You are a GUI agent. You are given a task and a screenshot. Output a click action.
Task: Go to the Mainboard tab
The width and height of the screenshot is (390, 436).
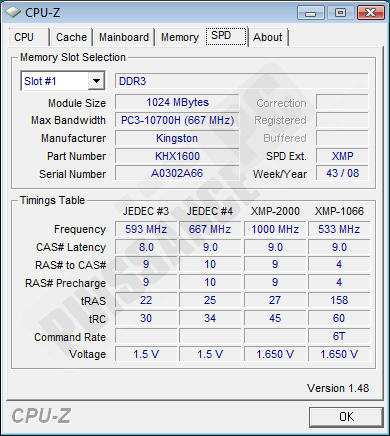(x=124, y=37)
